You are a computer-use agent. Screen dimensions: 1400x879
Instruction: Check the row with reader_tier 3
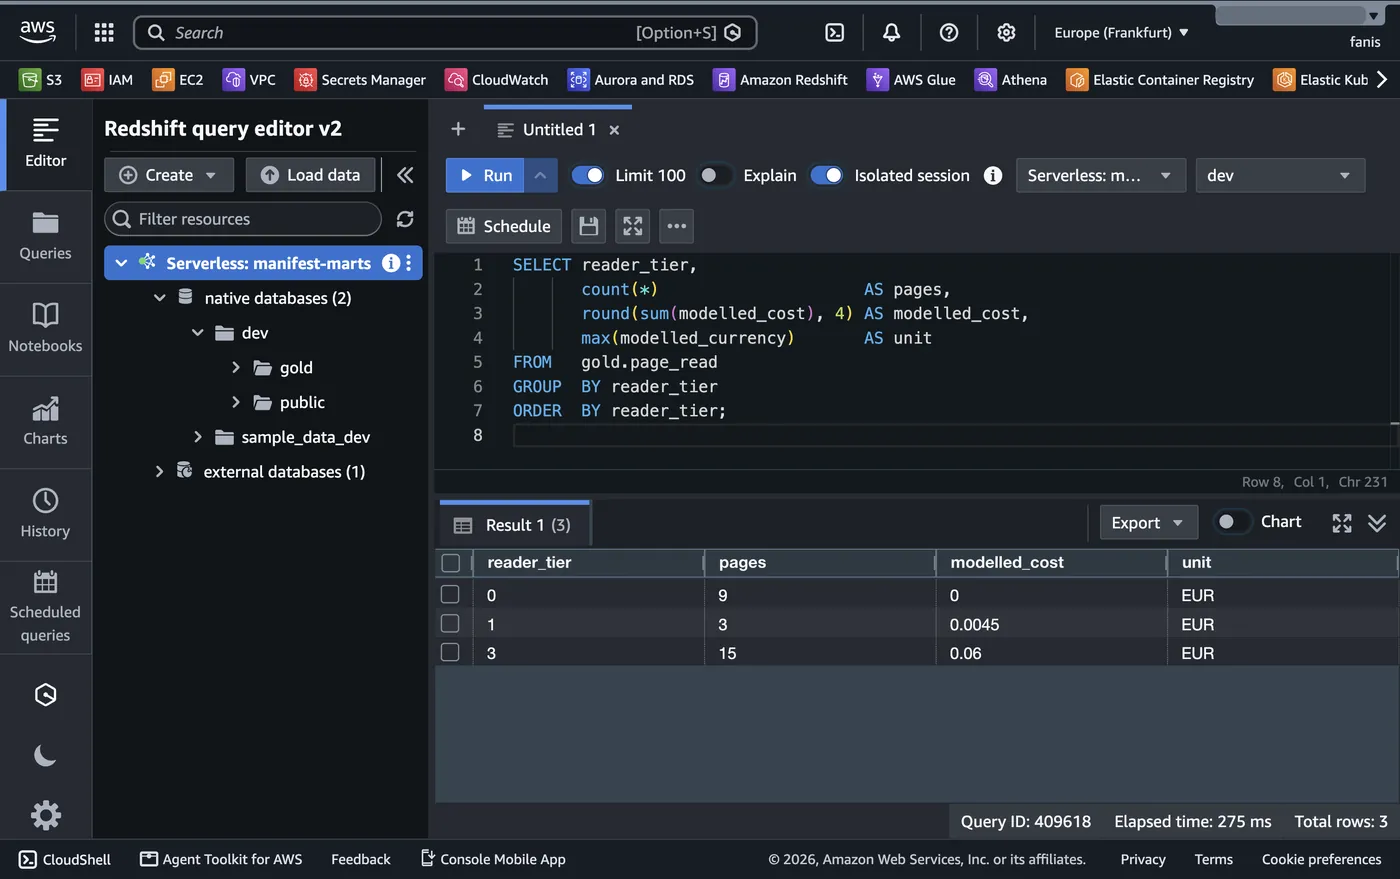[x=450, y=652]
